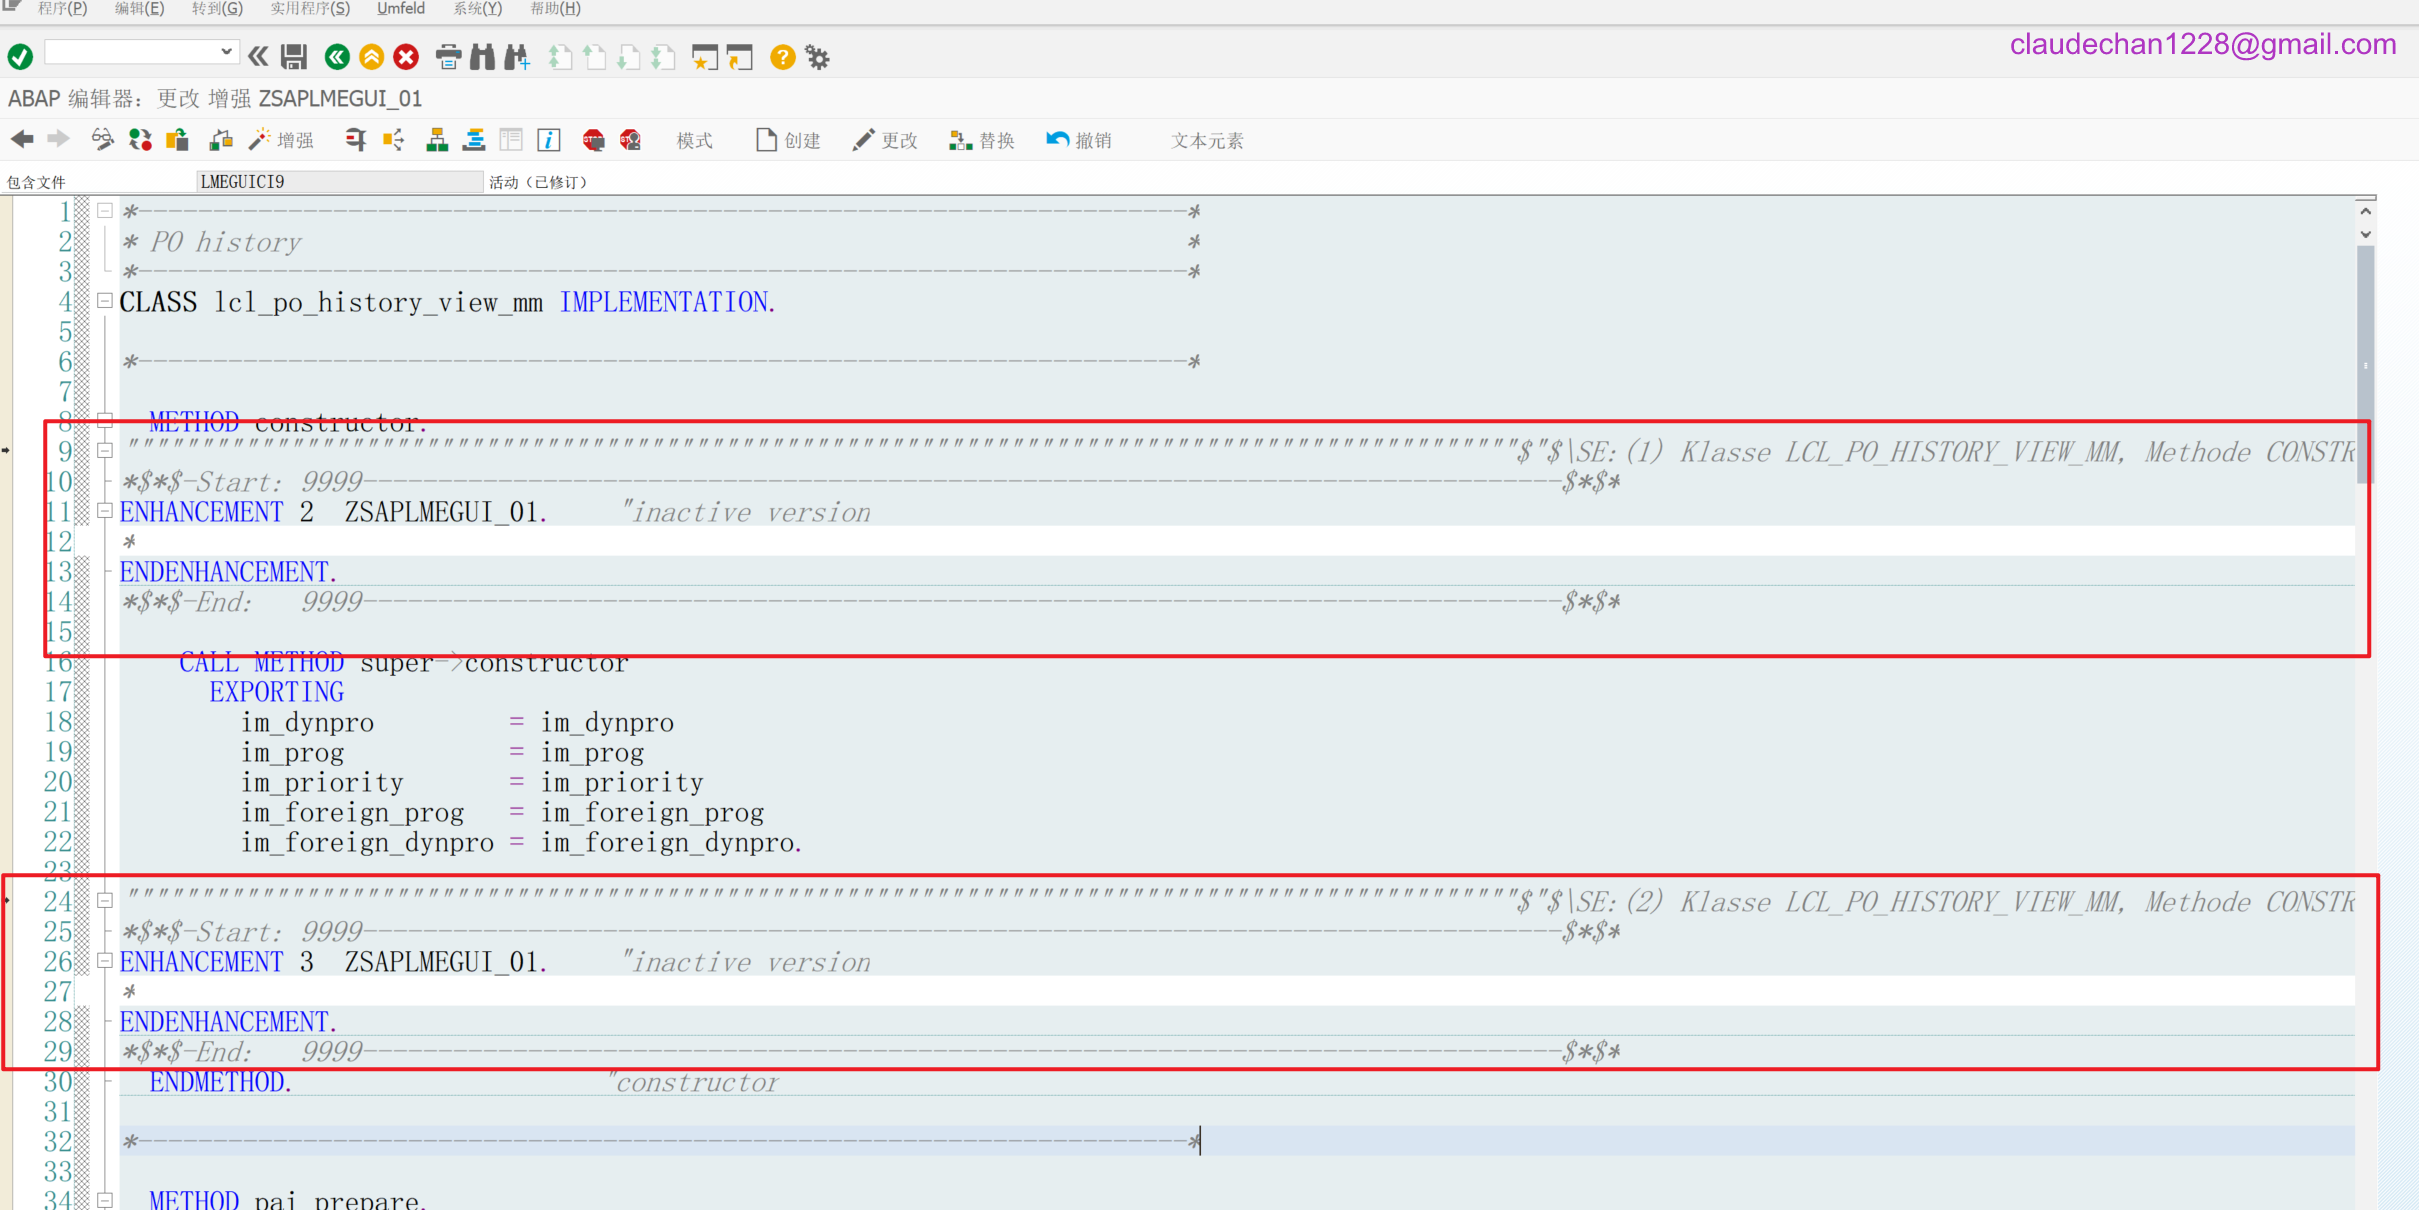Click the LMEGUICI9 include file field

click(x=339, y=182)
